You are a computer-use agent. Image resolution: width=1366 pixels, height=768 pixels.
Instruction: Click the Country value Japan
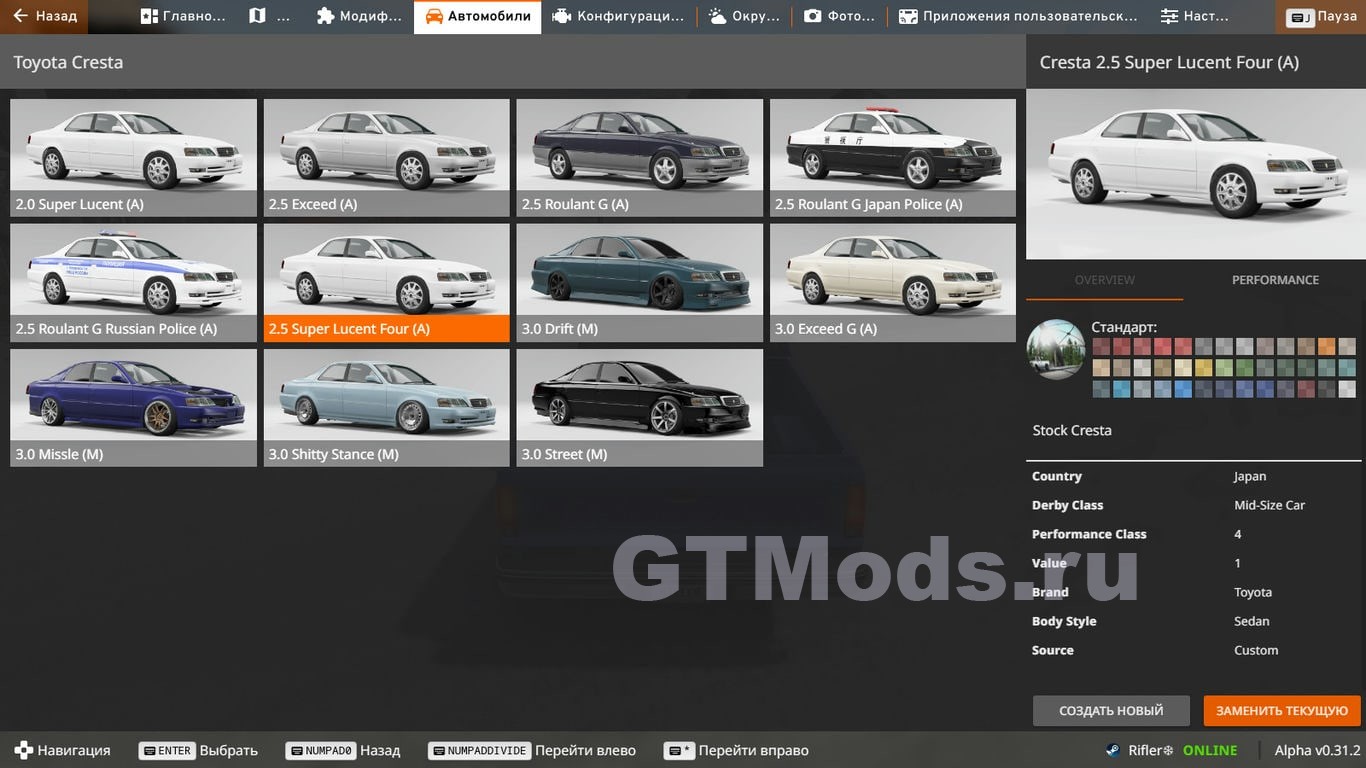1250,476
